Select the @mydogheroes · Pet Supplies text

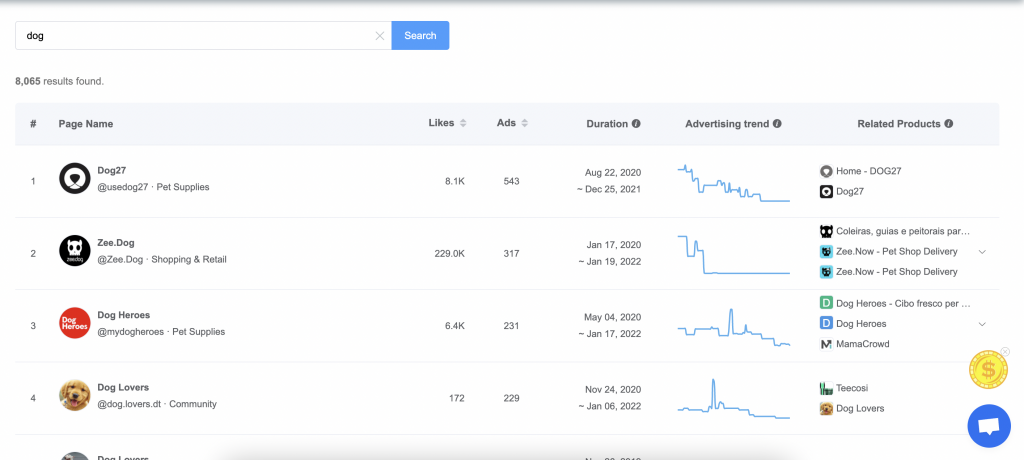point(161,332)
